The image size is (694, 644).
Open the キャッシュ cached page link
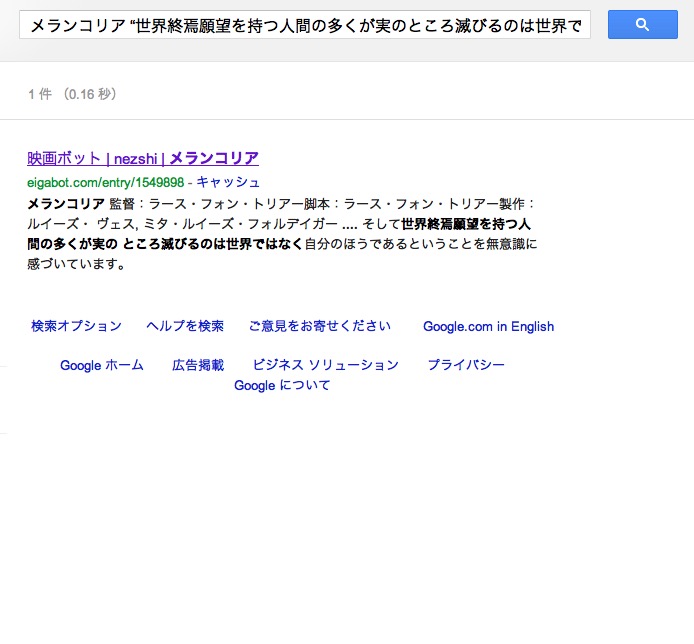[x=228, y=182]
